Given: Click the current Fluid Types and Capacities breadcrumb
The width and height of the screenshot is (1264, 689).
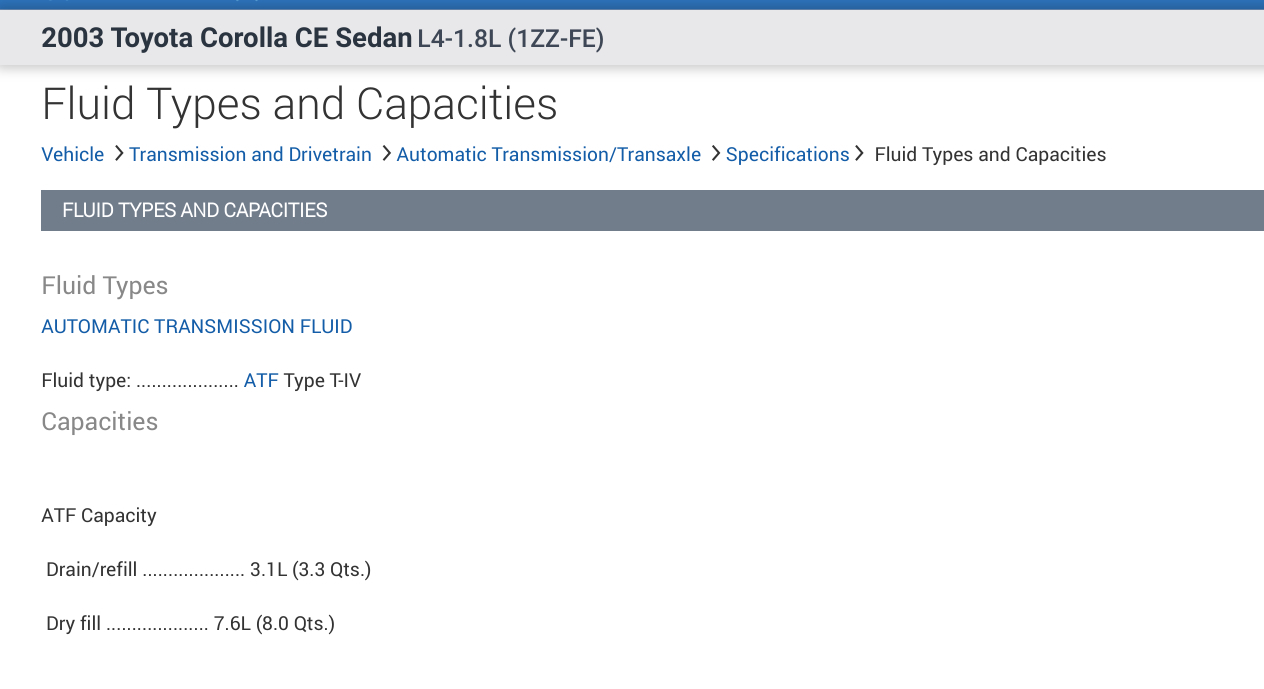Looking at the screenshot, I should [990, 154].
